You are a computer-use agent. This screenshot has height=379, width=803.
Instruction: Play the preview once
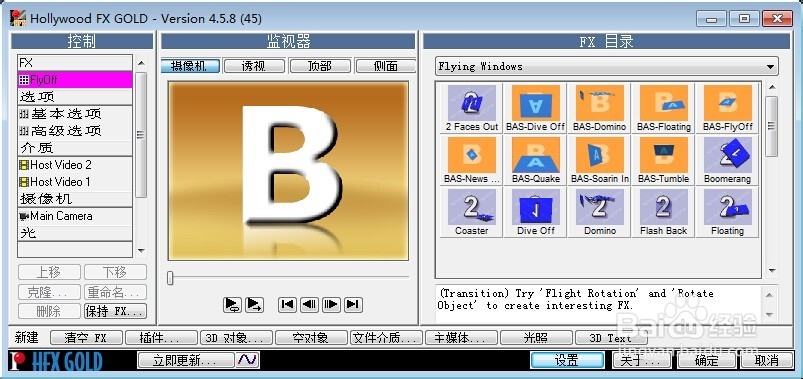(255, 305)
